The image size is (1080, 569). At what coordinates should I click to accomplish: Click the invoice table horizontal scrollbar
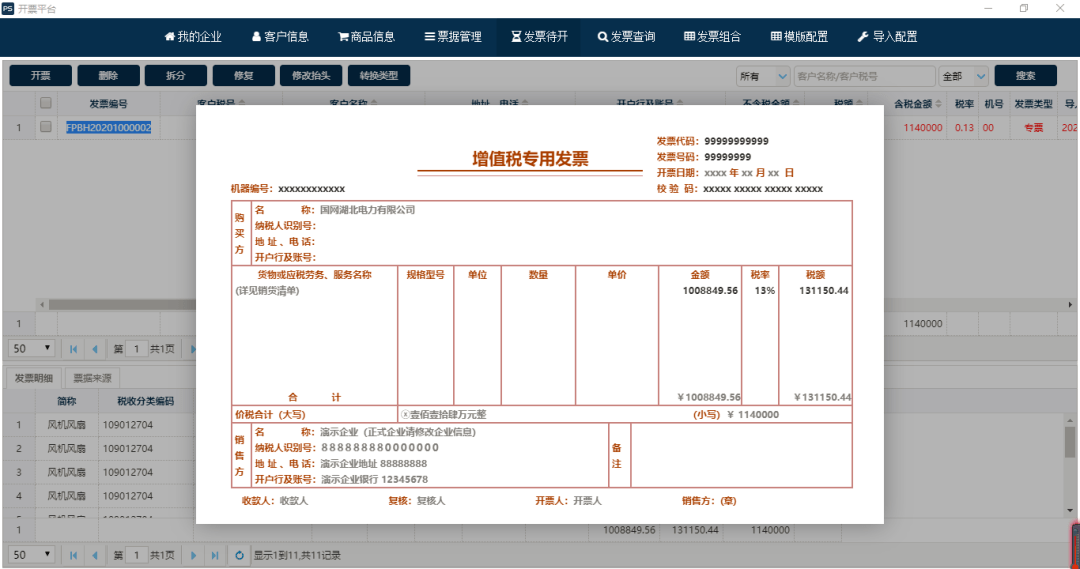click(123, 304)
